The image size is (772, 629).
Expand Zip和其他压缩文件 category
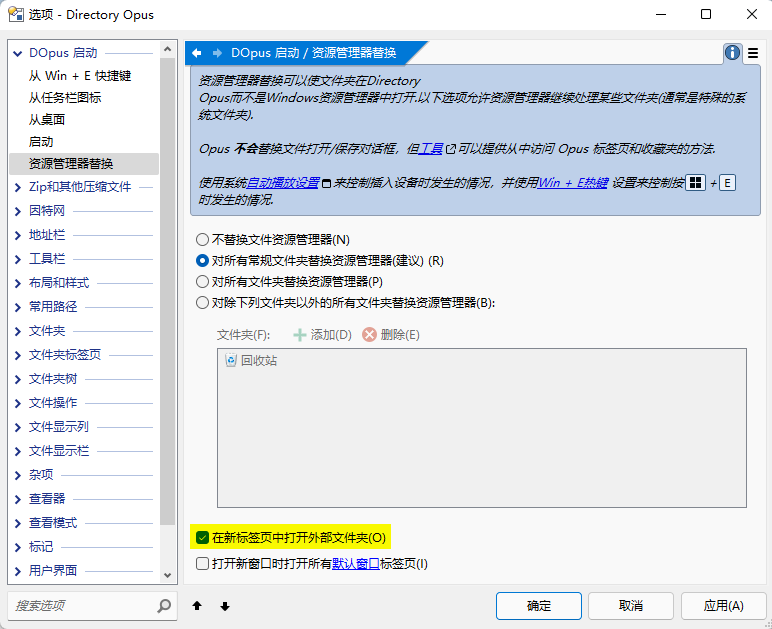click(x=18, y=187)
